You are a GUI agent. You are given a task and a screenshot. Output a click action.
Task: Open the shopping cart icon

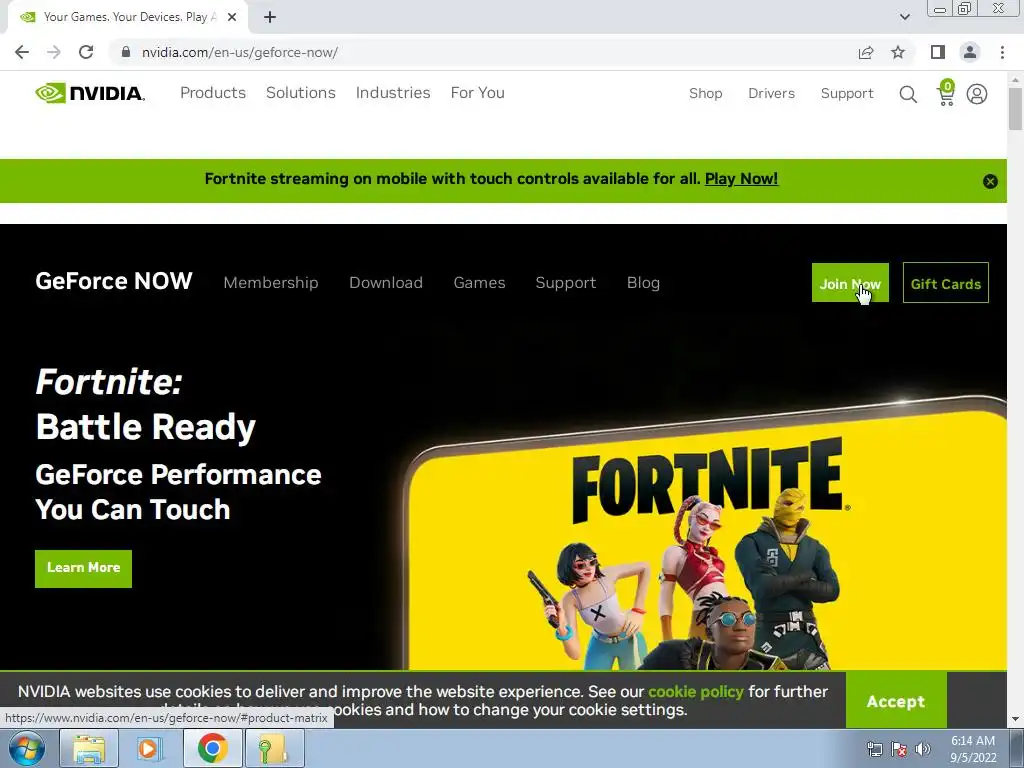pyautogui.click(x=946, y=93)
